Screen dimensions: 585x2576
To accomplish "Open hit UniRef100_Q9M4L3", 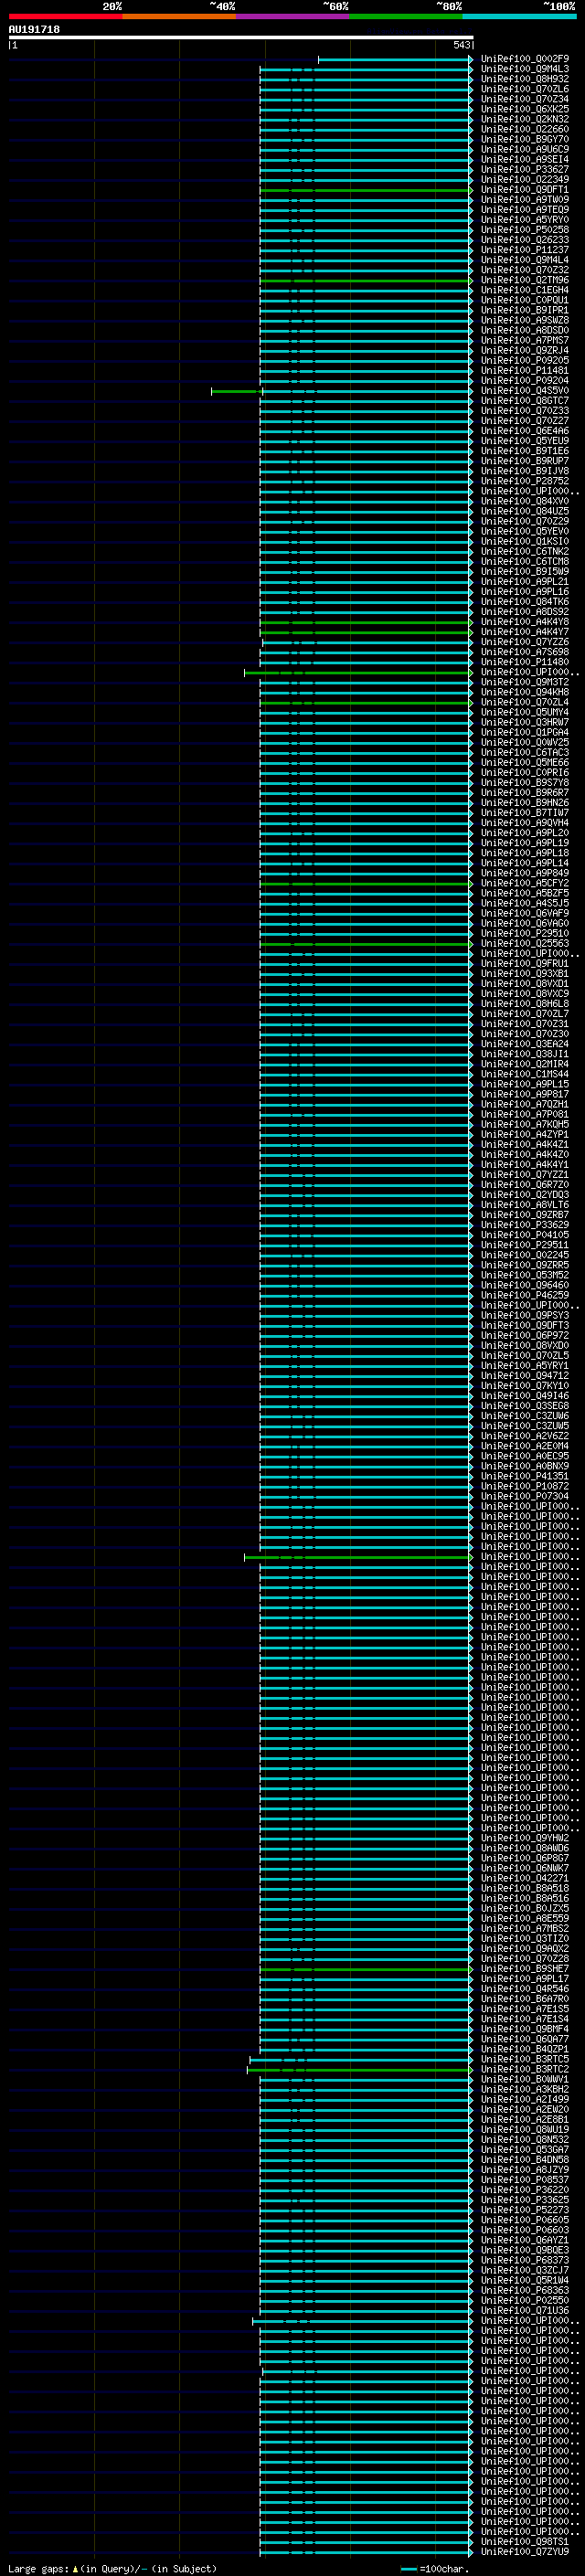I will coord(525,69).
